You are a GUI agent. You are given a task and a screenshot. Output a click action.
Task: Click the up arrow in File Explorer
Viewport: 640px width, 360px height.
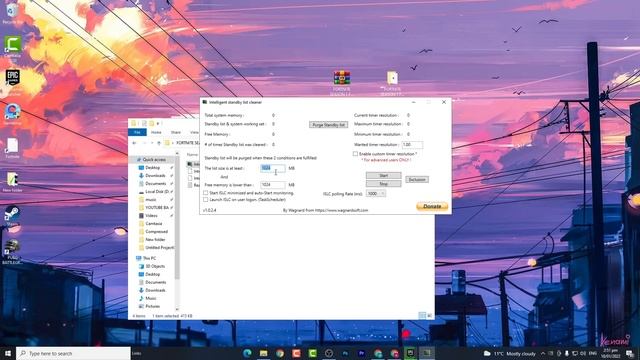pyautogui.click(x=159, y=143)
